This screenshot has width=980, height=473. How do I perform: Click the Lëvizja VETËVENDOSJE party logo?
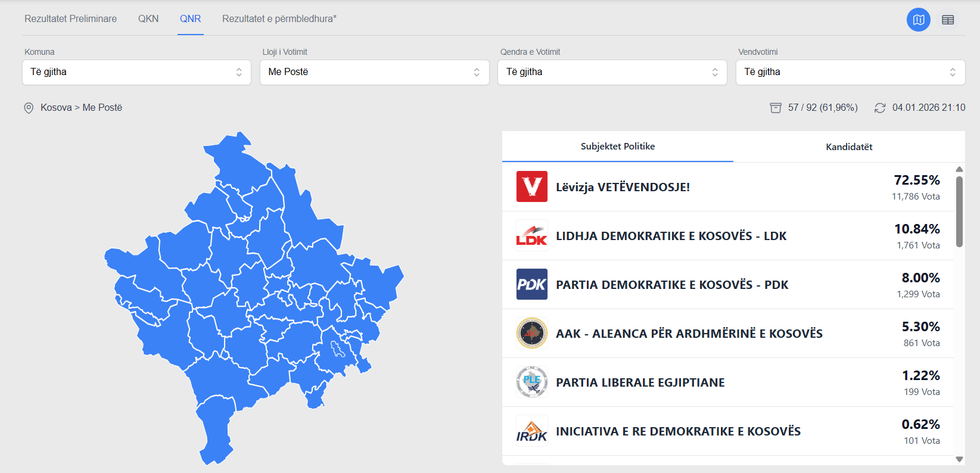point(531,187)
